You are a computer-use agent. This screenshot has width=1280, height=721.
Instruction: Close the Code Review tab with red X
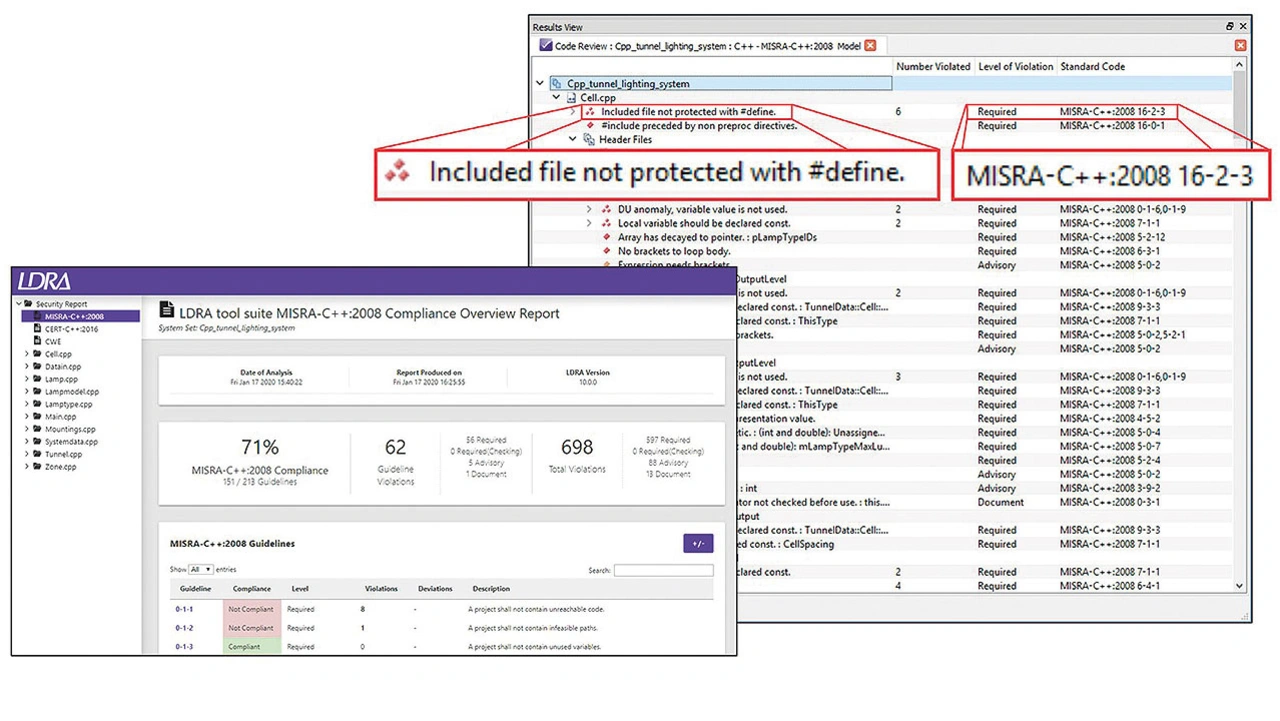pyautogui.click(x=870, y=46)
